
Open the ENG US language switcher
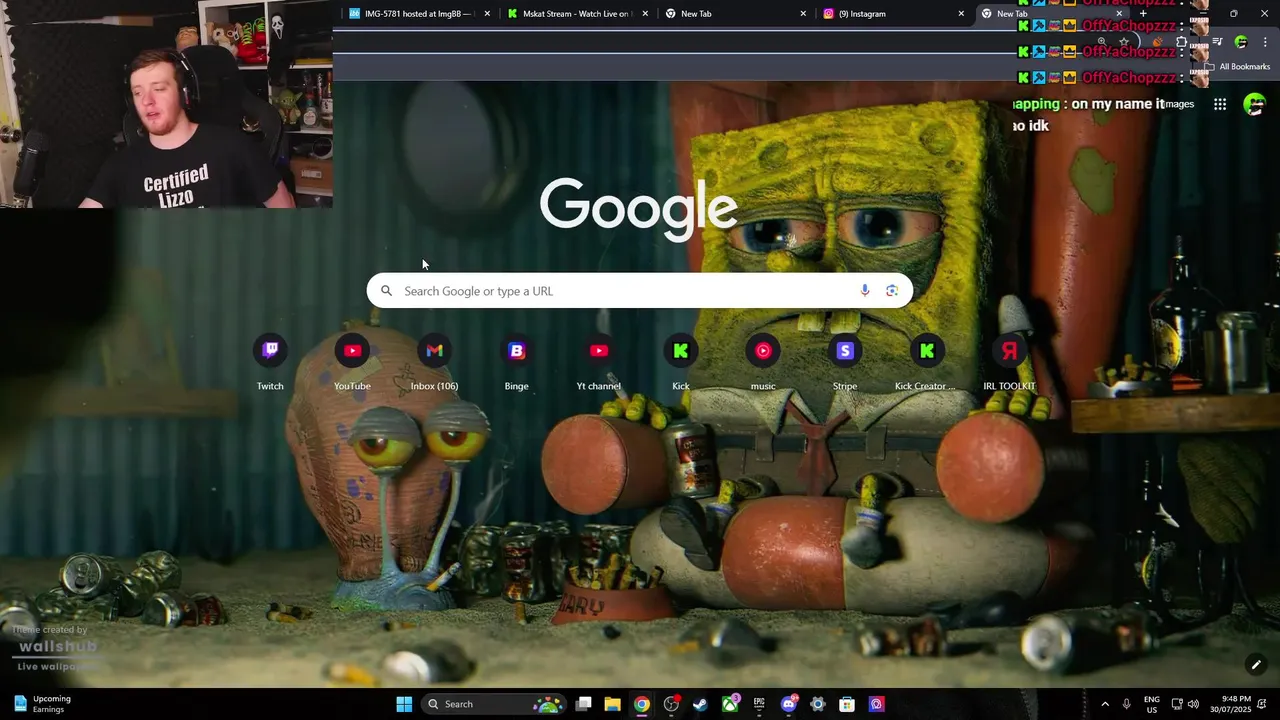click(1152, 704)
